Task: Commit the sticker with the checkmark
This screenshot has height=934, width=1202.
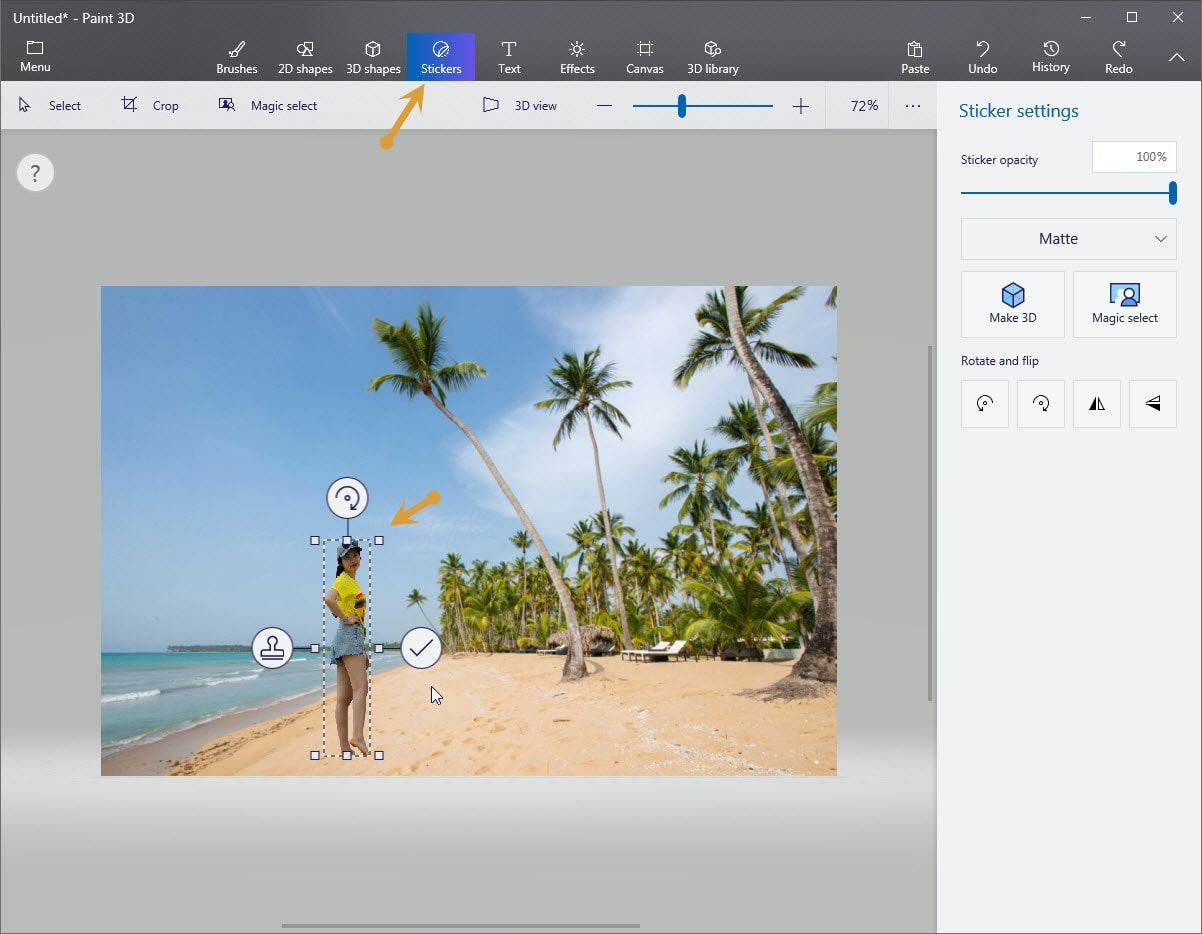Action: pyautogui.click(x=421, y=648)
